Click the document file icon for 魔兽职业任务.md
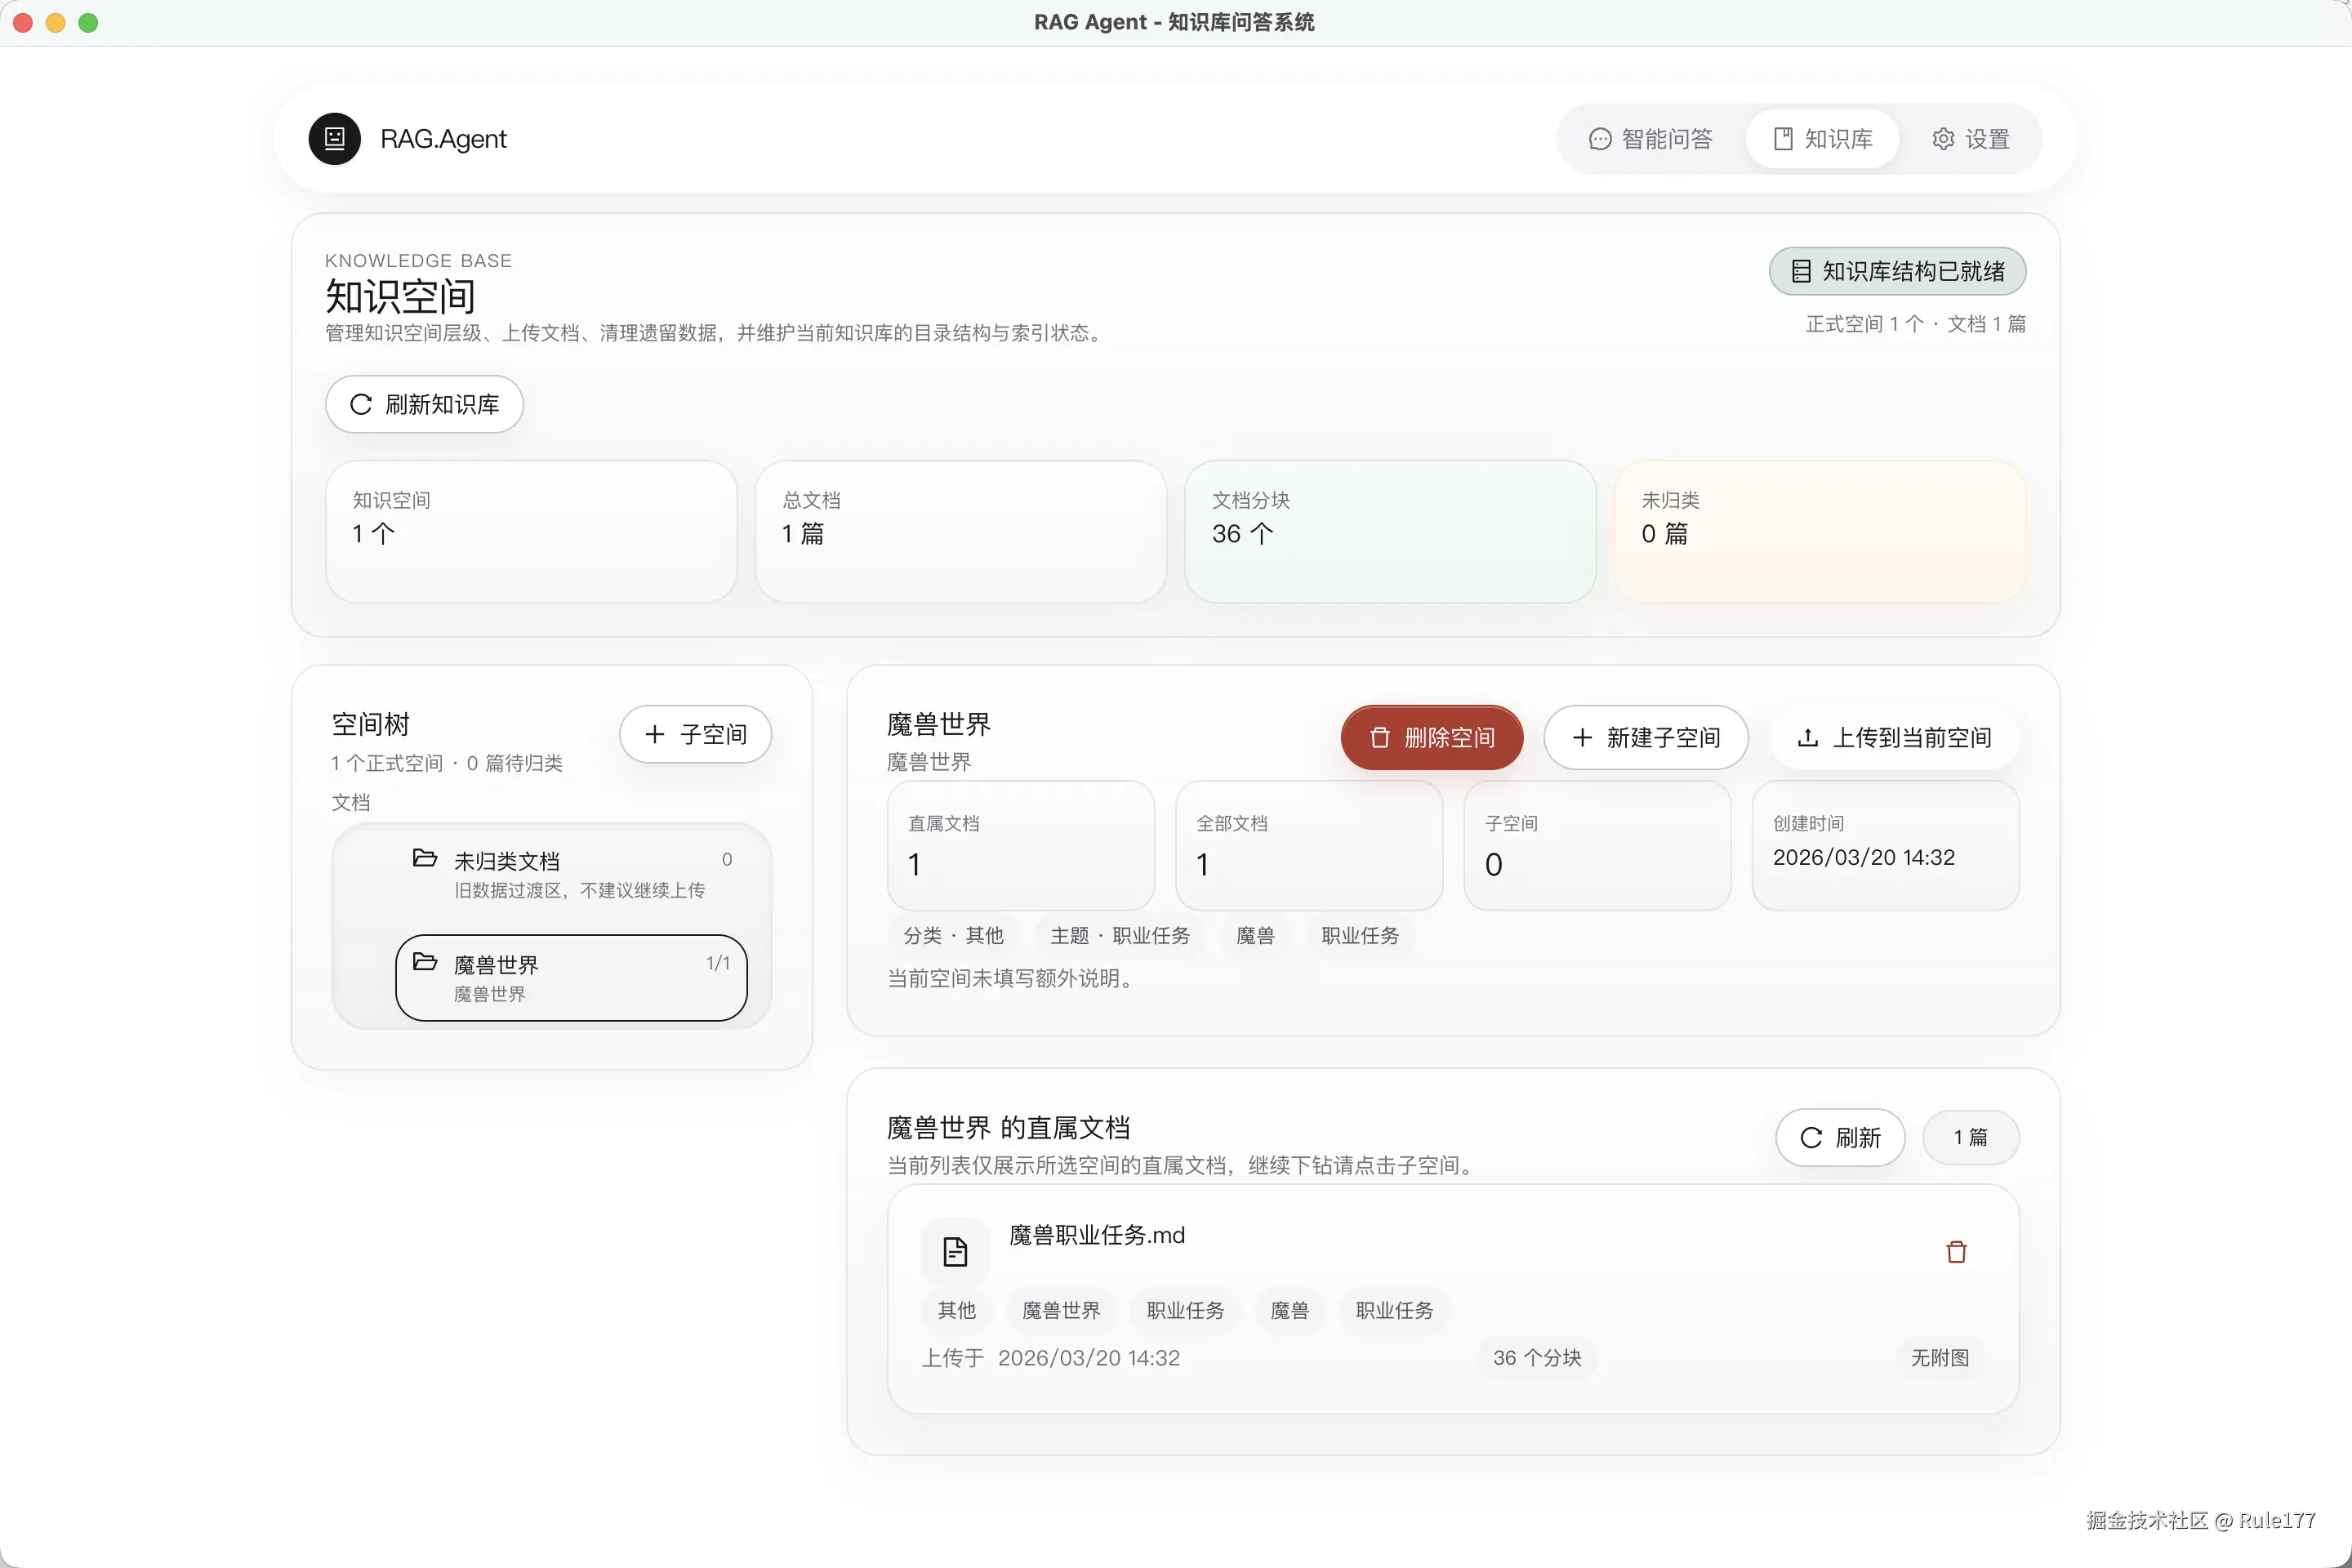 point(955,1252)
